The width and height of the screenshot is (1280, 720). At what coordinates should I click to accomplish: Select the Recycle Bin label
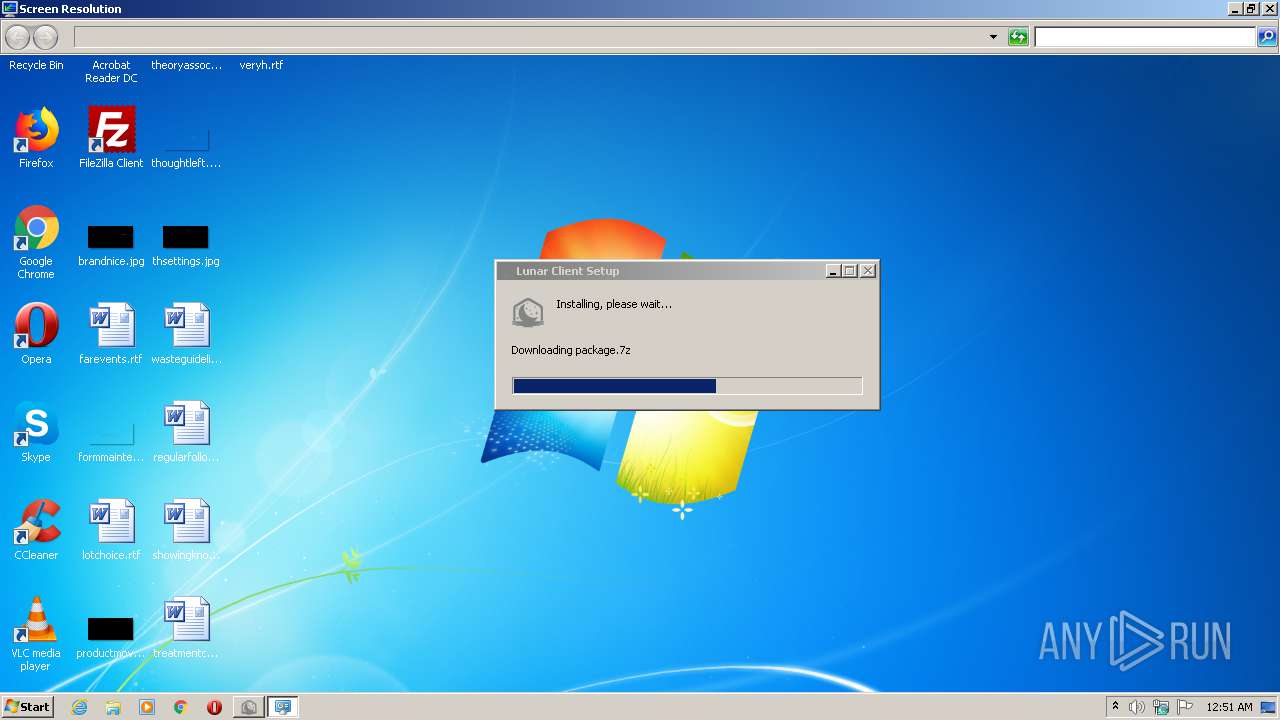[x=36, y=65]
